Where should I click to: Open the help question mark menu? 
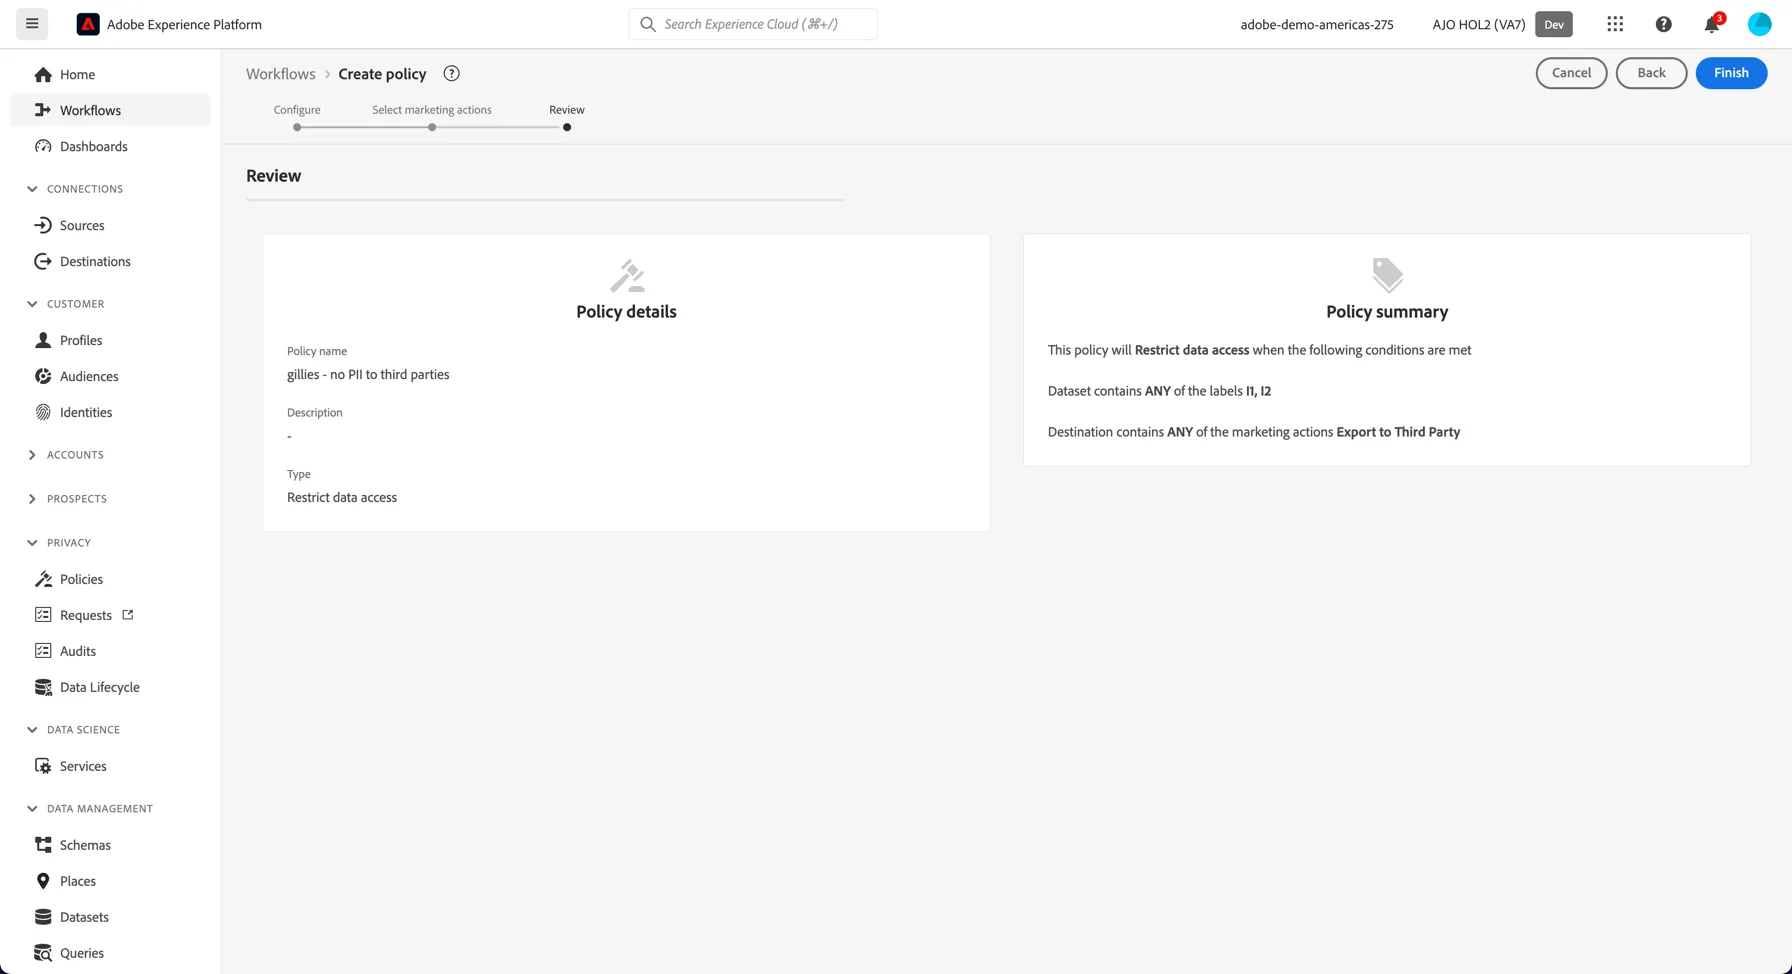tap(1663, 24)
